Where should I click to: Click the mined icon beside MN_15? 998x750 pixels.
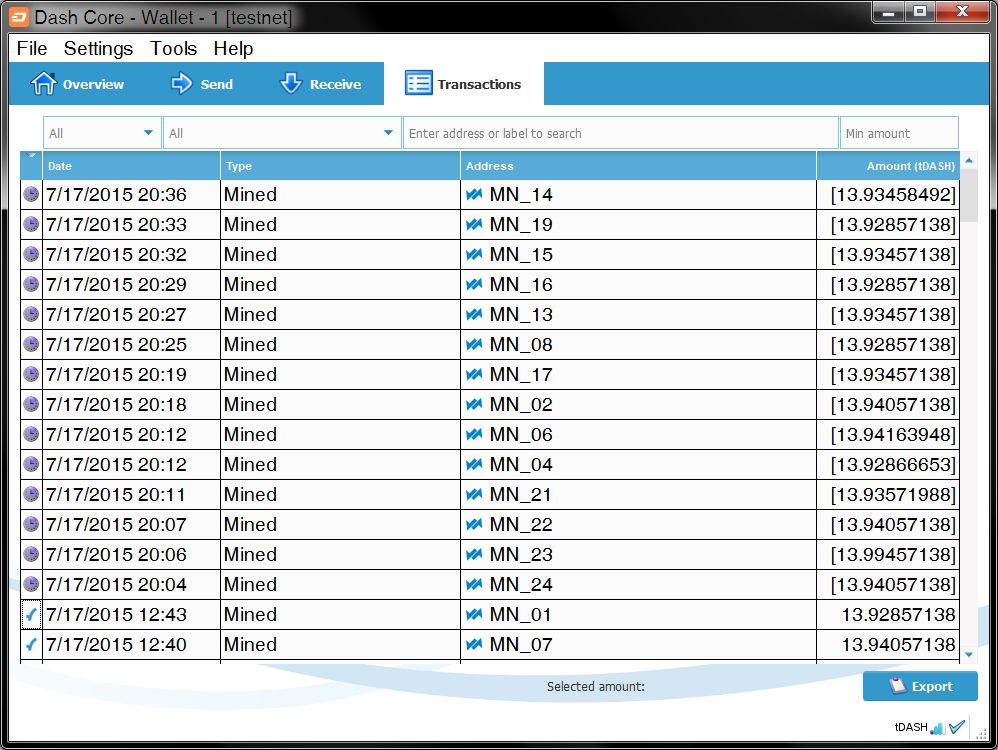(474, 254)
